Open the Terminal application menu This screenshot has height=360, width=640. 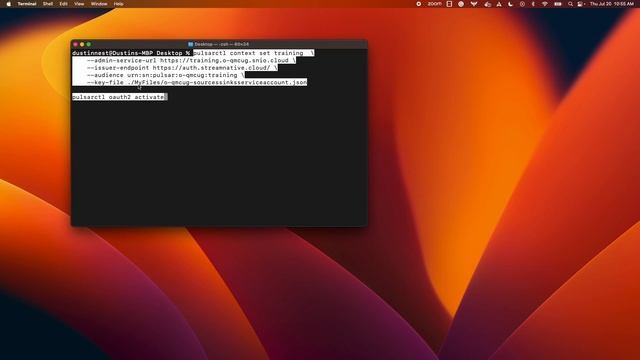point(27,4)
